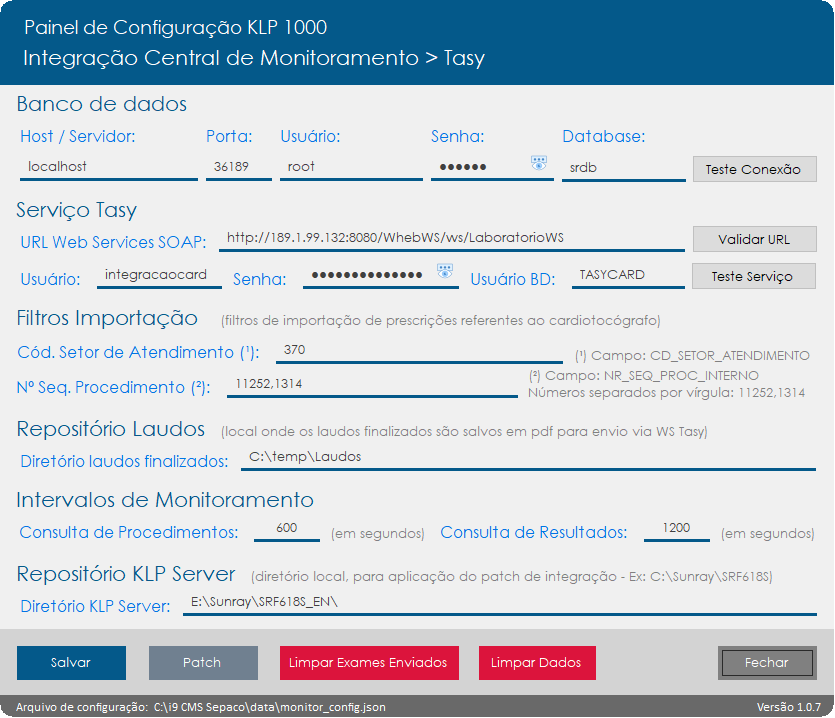Click the Campo: CD_SETOR_ATENDIMENTO hint text
The width and height of the screenshot is (835, 718).
click(692, 356)
